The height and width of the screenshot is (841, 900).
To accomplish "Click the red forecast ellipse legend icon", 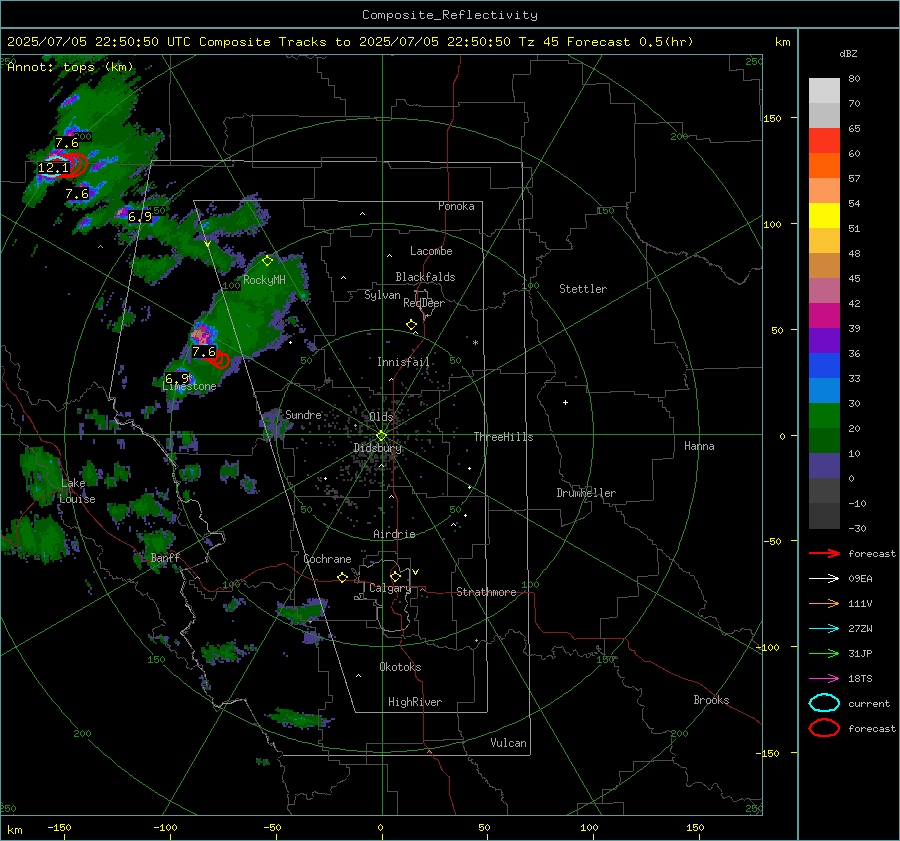I will point(824,728).
